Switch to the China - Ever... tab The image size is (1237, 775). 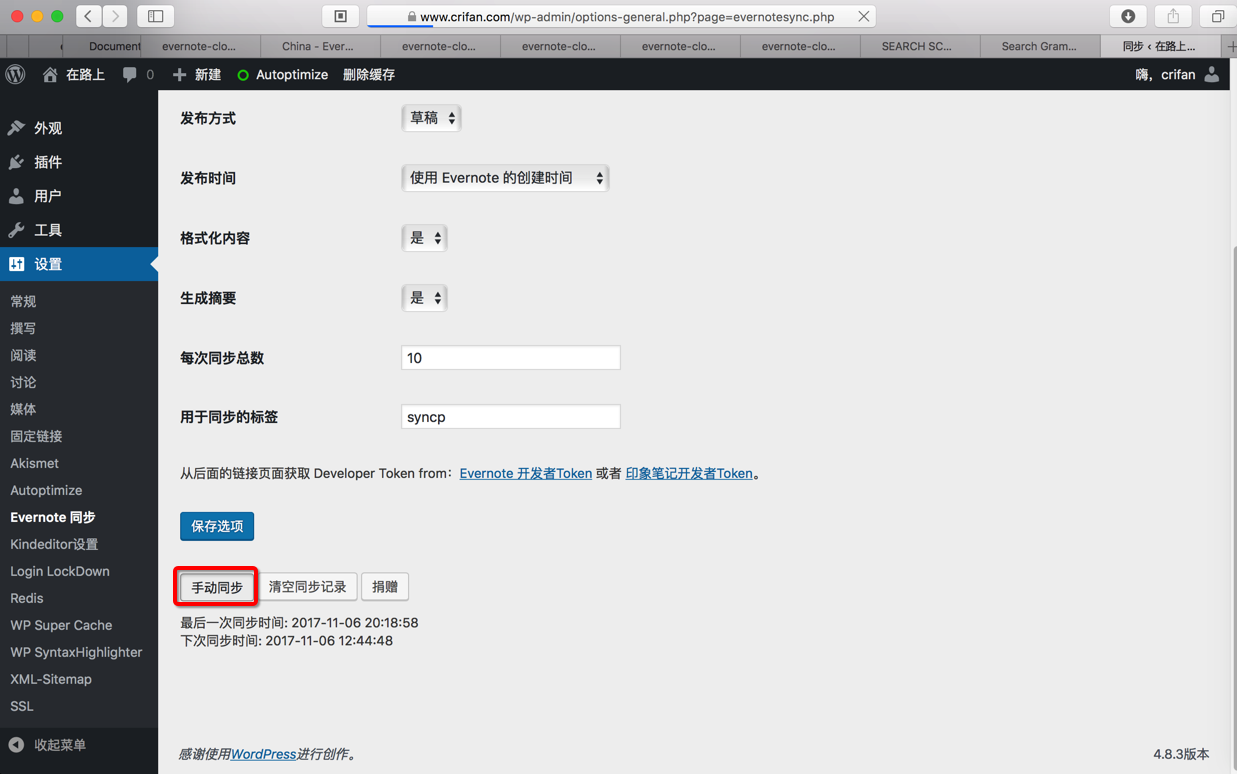pyautogui.click(x=318, y=46)
